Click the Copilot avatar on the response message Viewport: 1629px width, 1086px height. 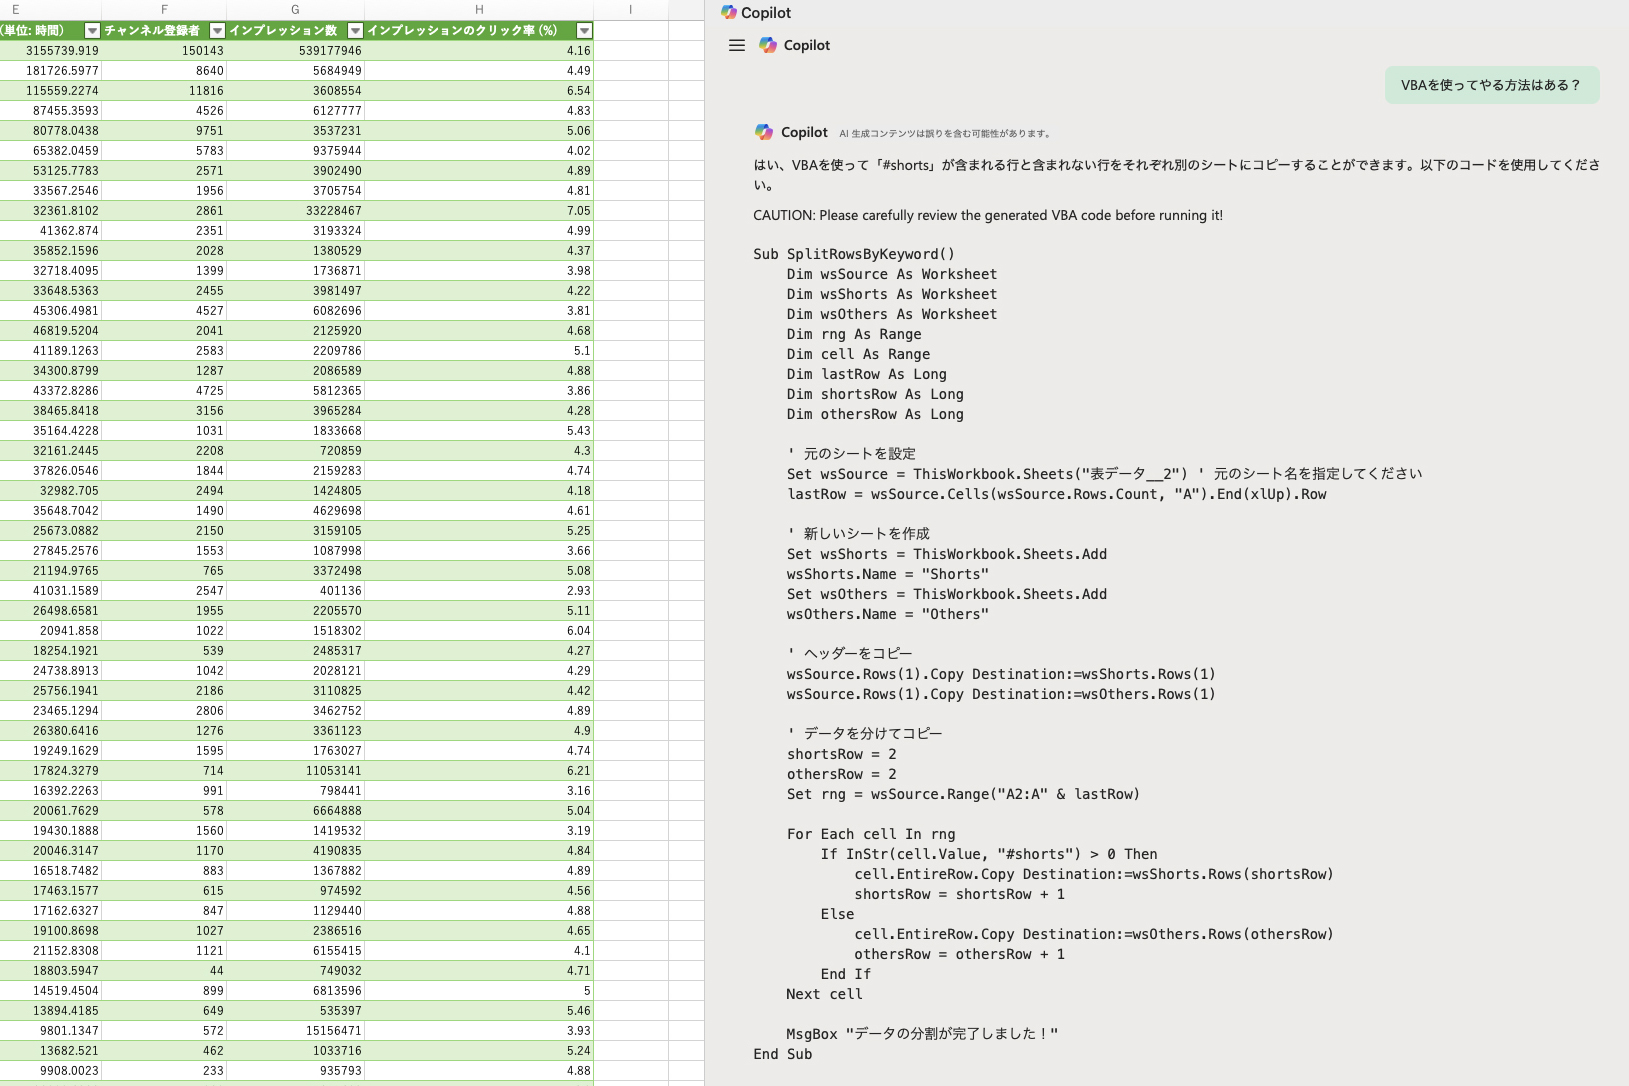tap(764, 132)
